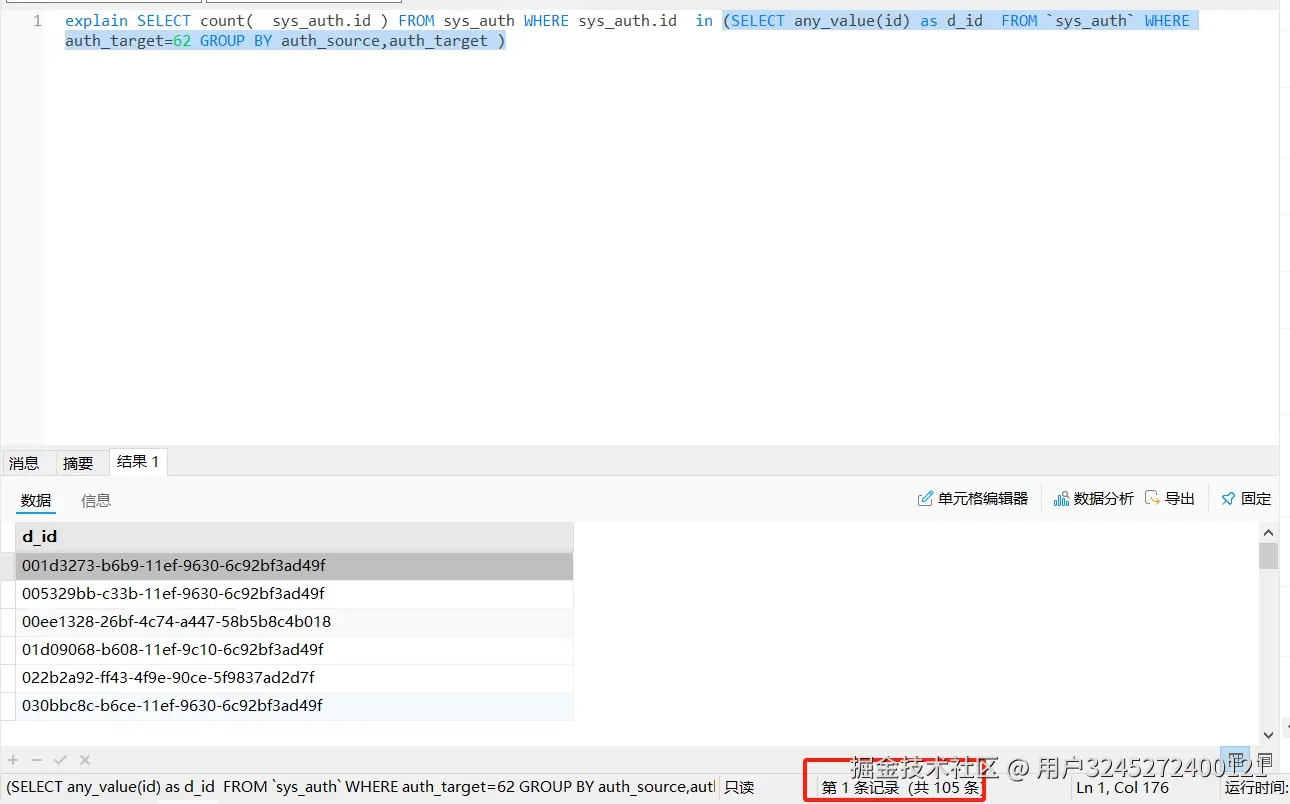The height and width of the screenshot is (804, 1290).
Task: Switch to the 消息 messages tab
Action: 24,462
